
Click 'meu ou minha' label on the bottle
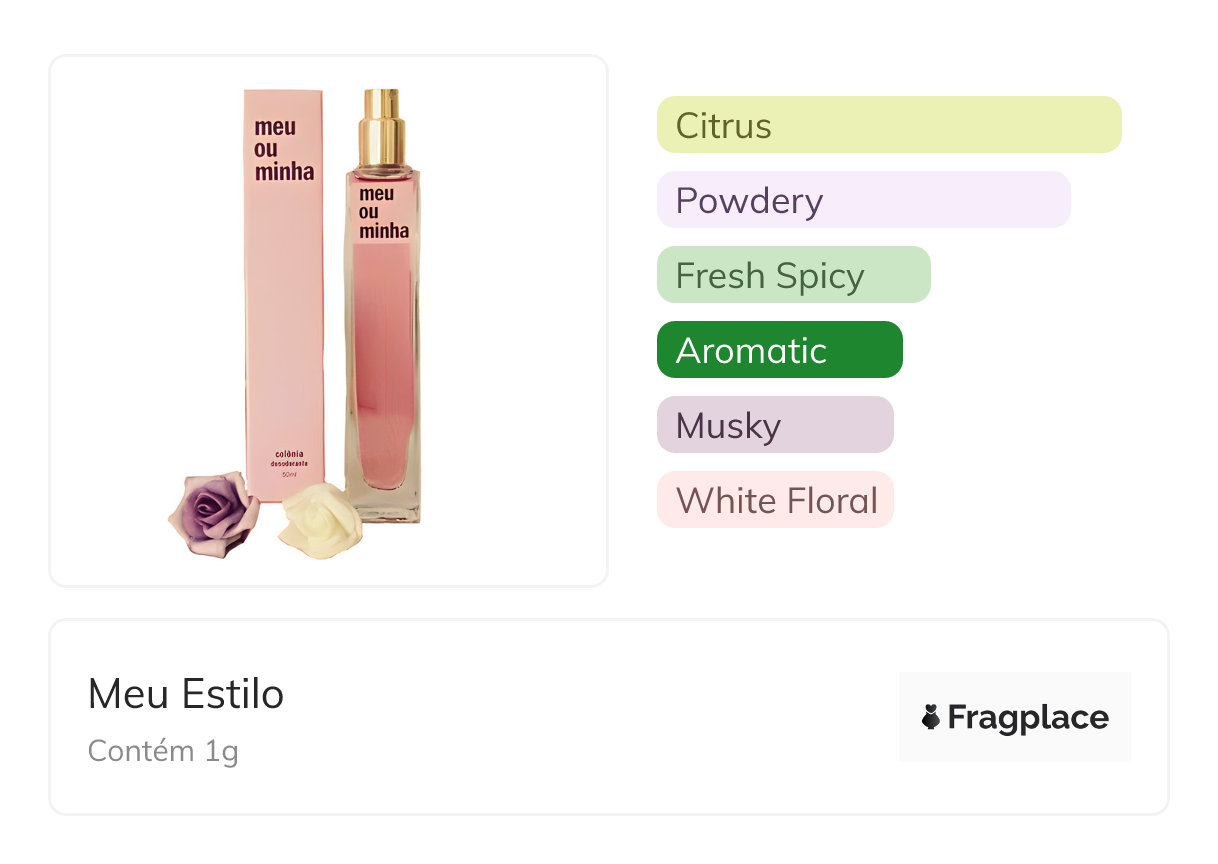coord(384,212)
